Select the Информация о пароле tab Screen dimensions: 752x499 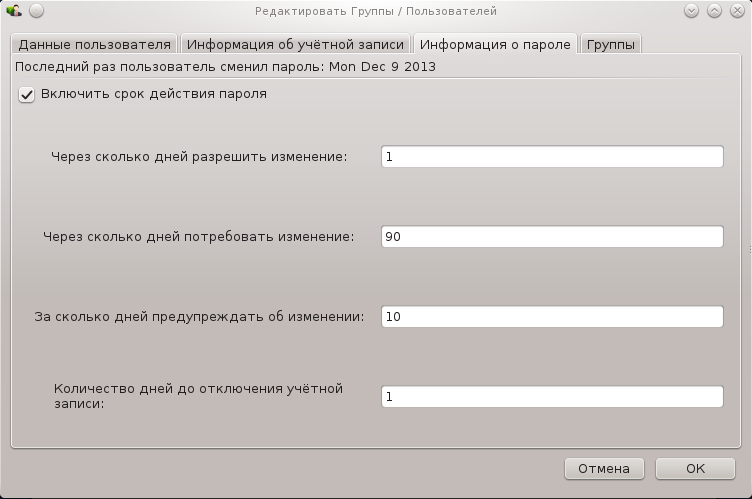click(495, 44)
